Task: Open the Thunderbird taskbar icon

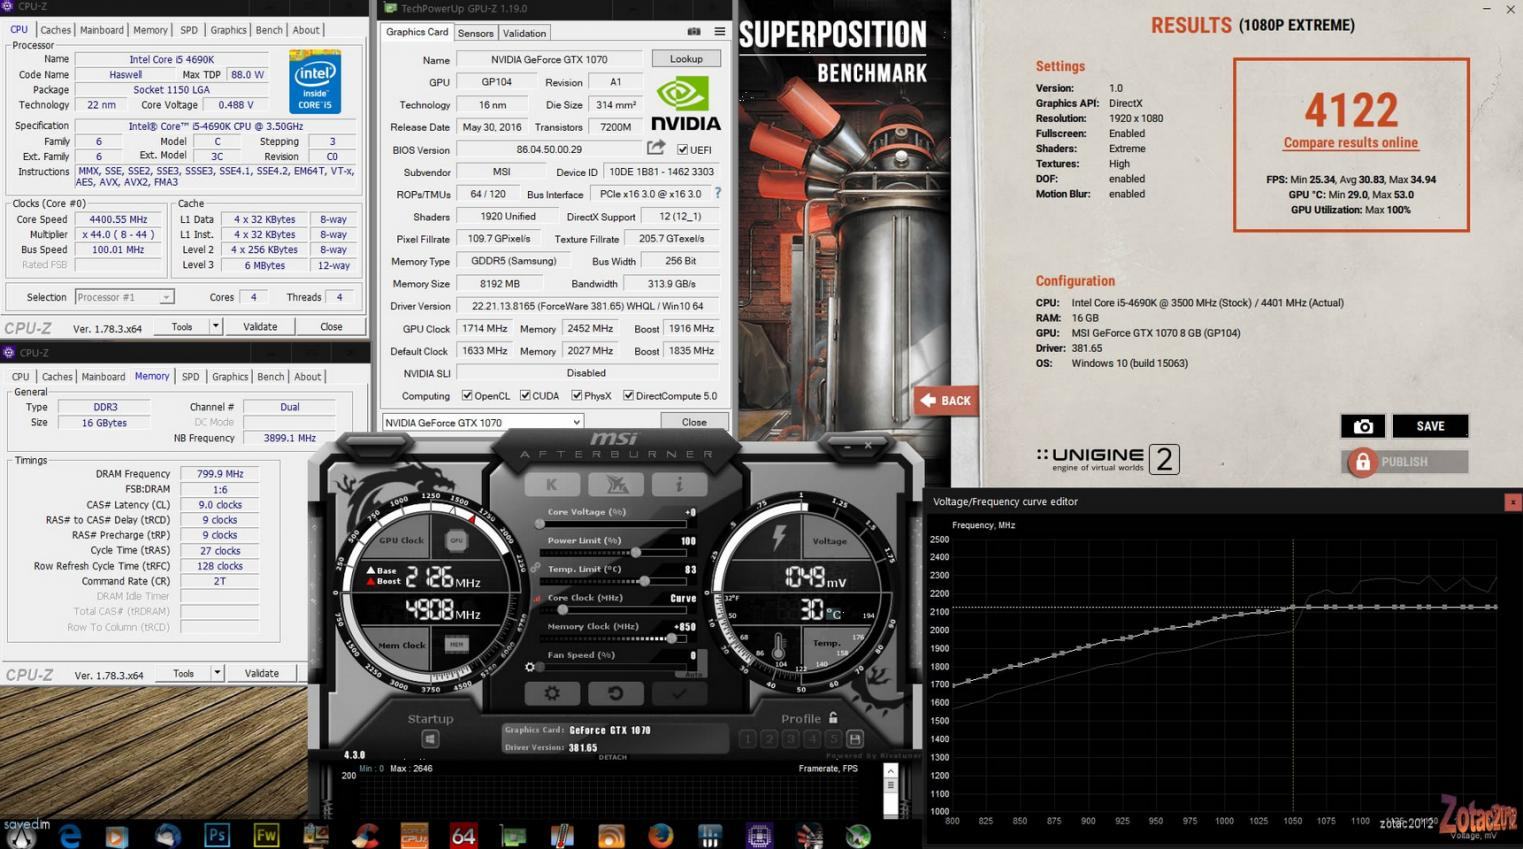Action: point(168,835)
